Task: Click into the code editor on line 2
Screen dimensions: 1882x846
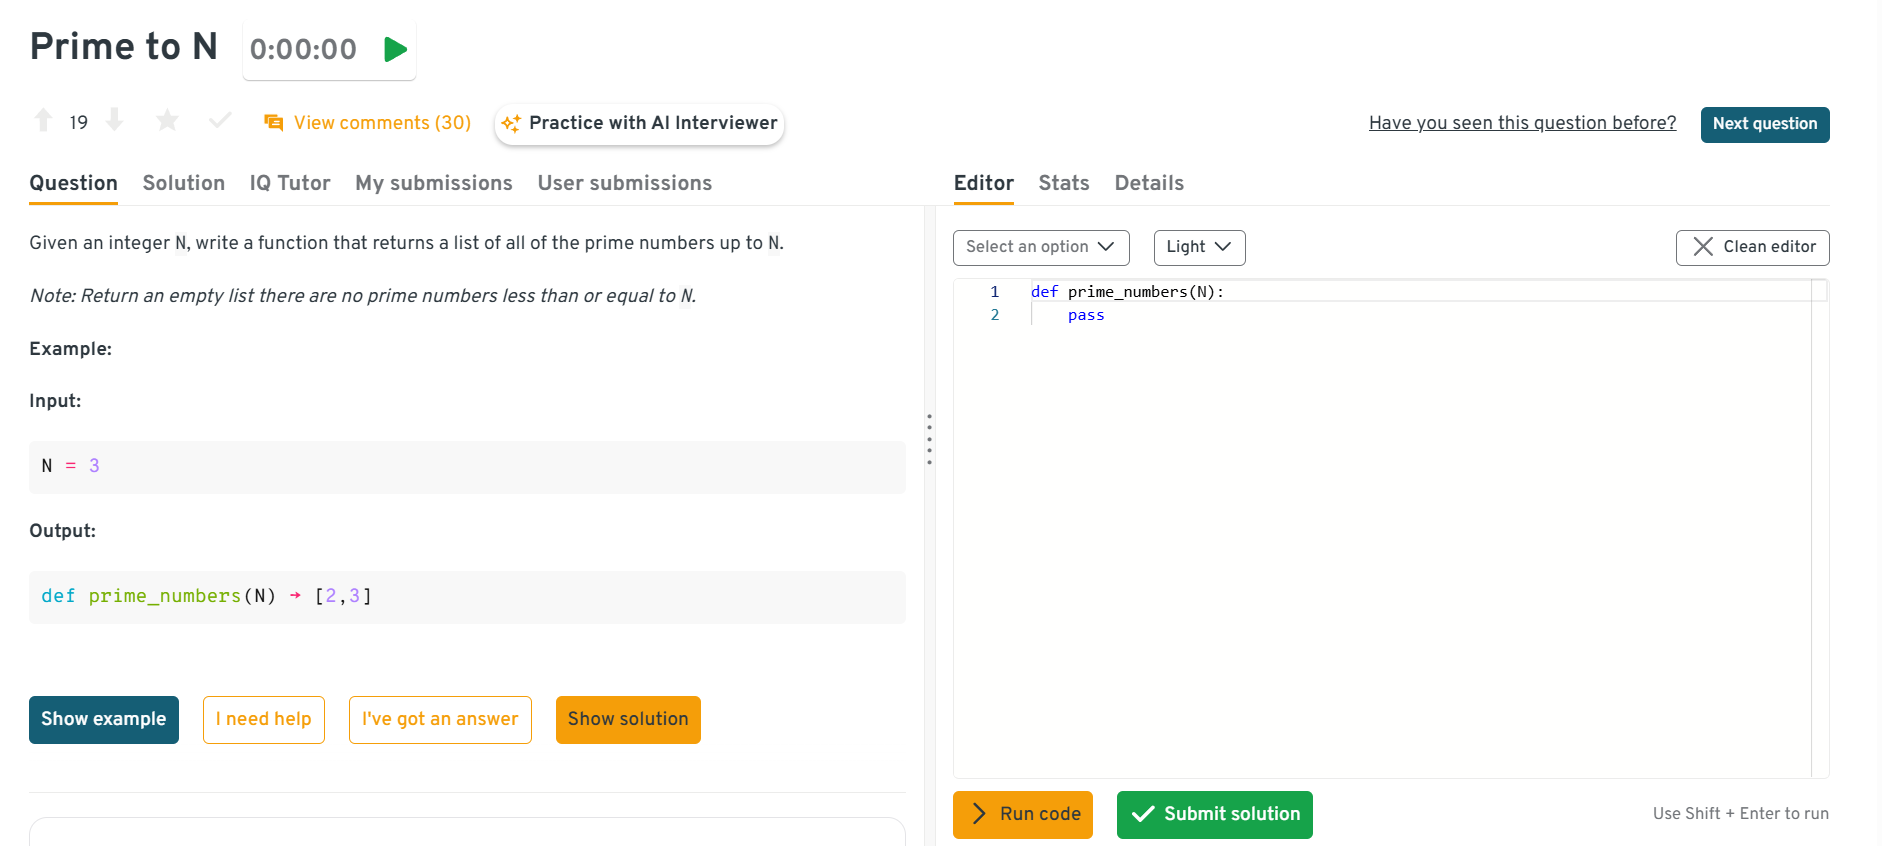Action: [x=1300, y=315]
